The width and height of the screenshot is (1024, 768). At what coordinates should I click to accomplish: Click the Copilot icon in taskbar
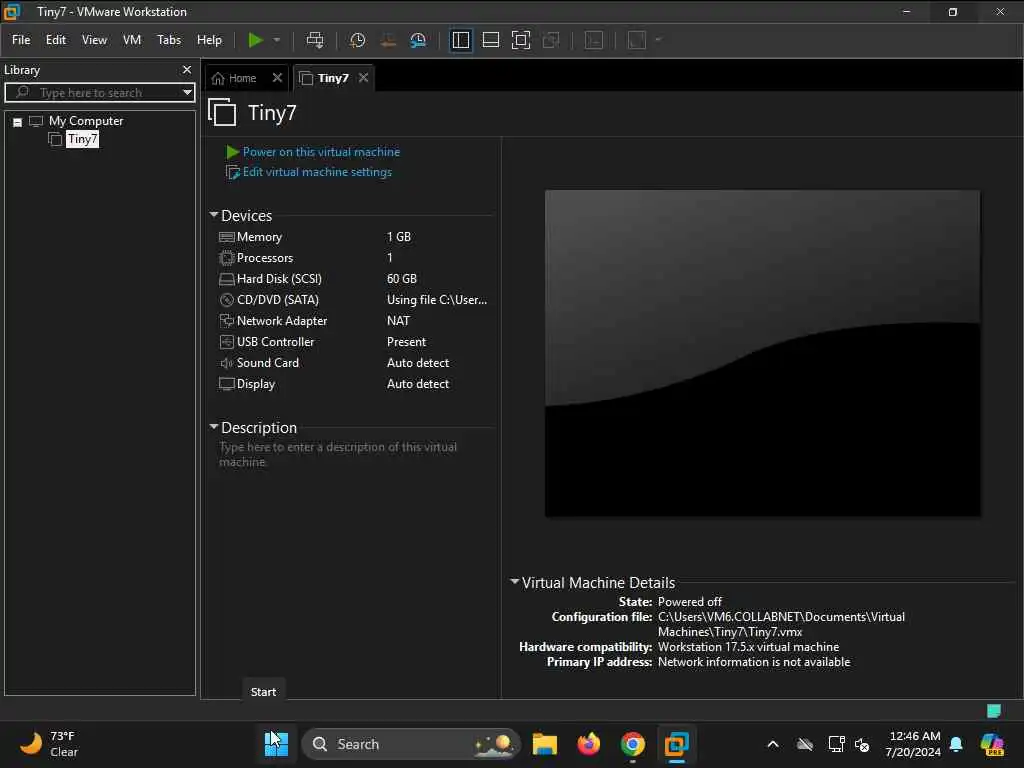coord(992,744)
